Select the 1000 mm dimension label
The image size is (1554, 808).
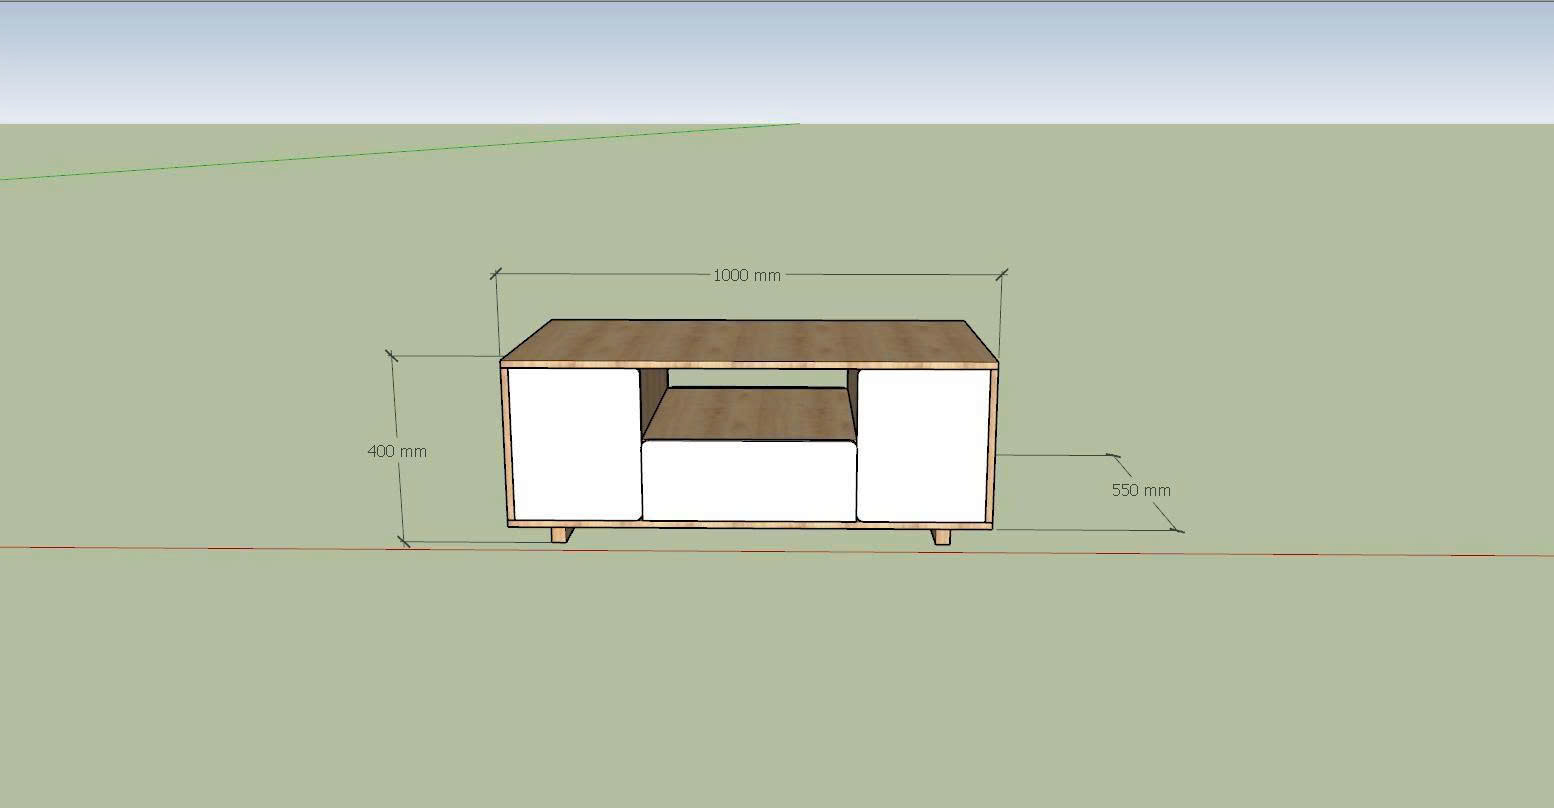click(x=746, y=275)
